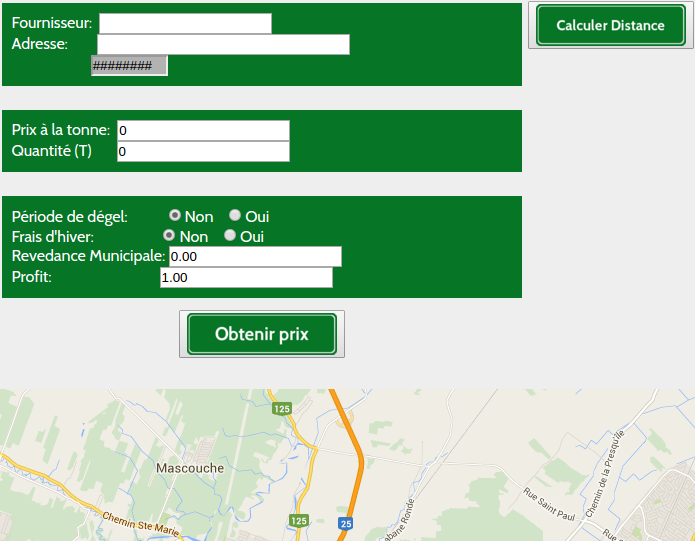Click the lower route 125 shield near Chemin Ste Marie
Viewport: 695px width, 541px height.
point(298,521)
